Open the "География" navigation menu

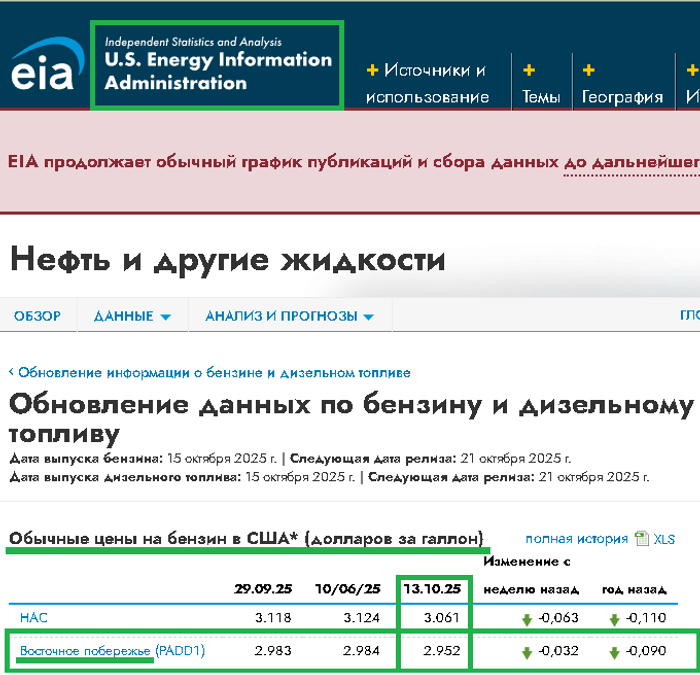[x=623, y=97]
